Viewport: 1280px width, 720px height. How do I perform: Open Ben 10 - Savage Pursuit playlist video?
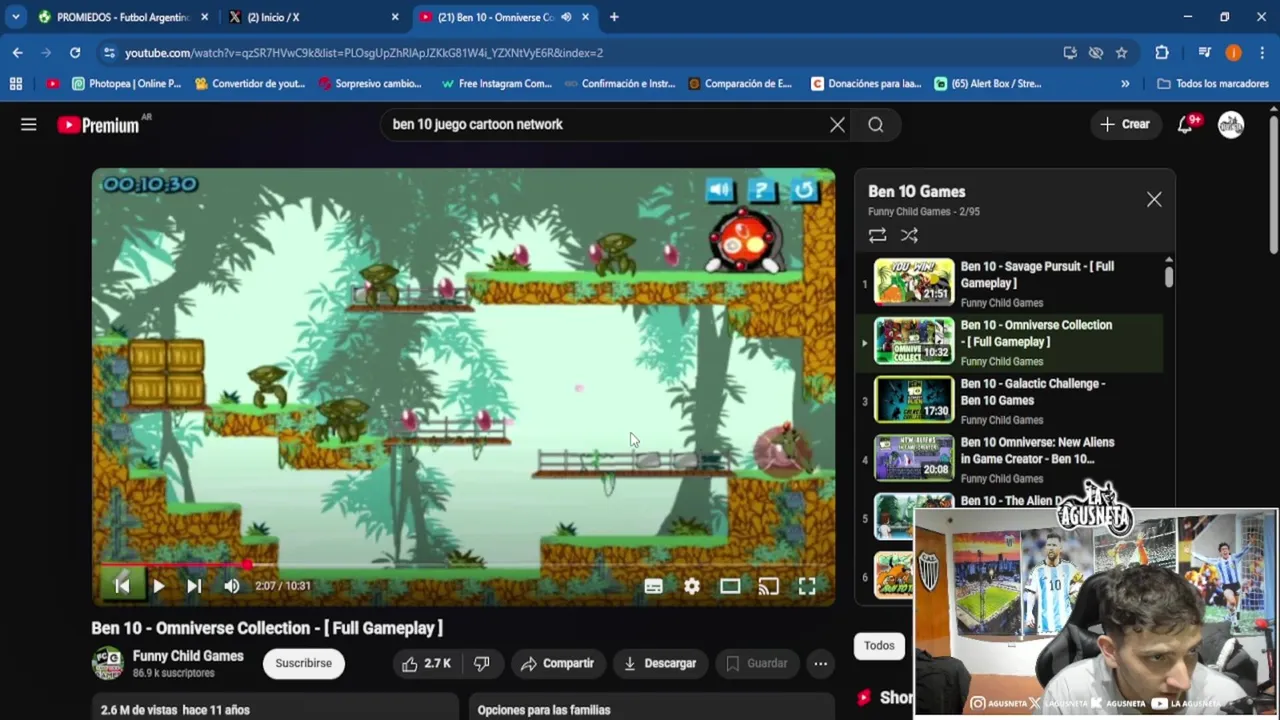tap(1010, 283)
